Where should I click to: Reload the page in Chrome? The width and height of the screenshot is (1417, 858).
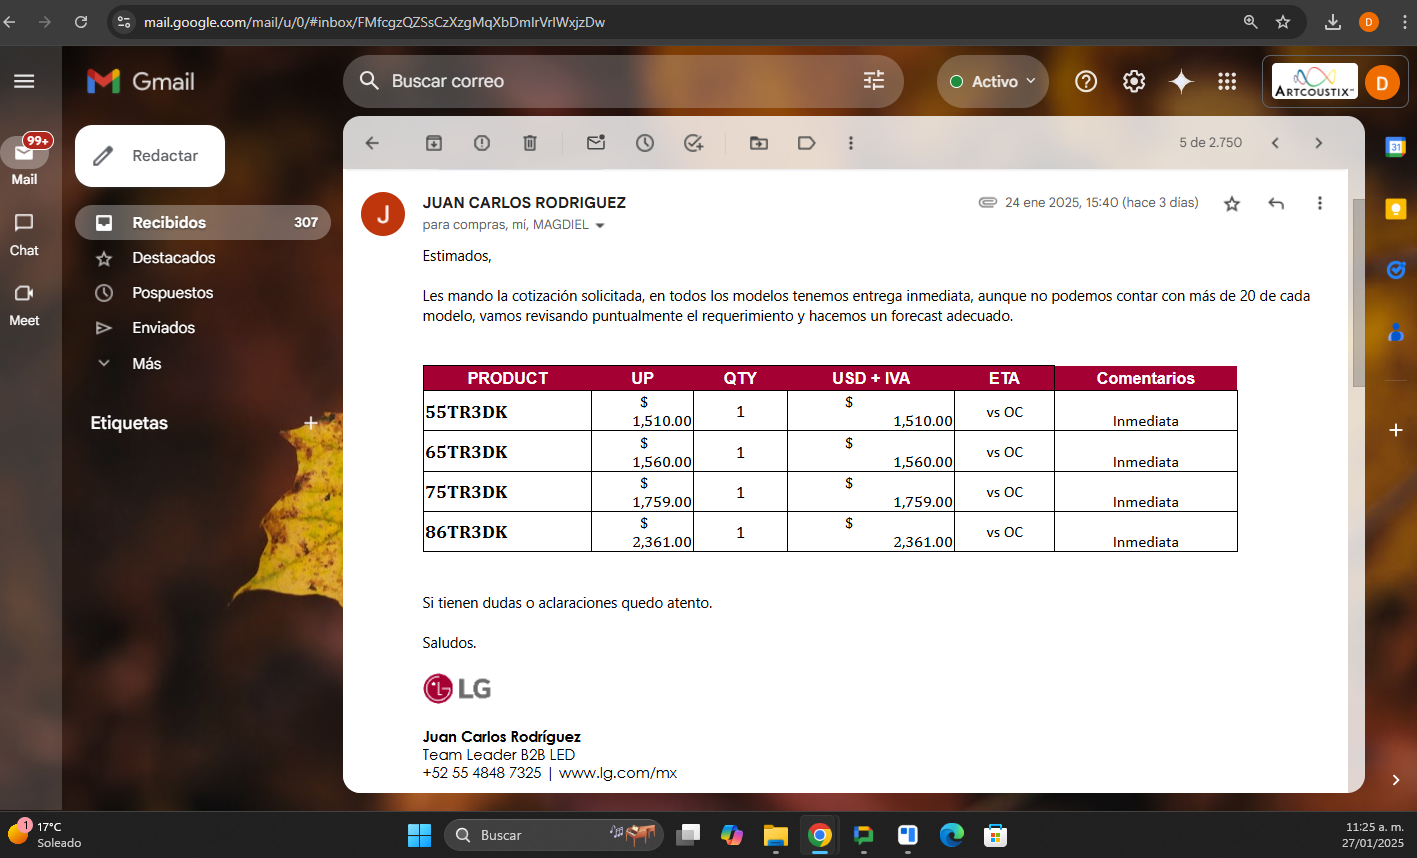(81, 22)
